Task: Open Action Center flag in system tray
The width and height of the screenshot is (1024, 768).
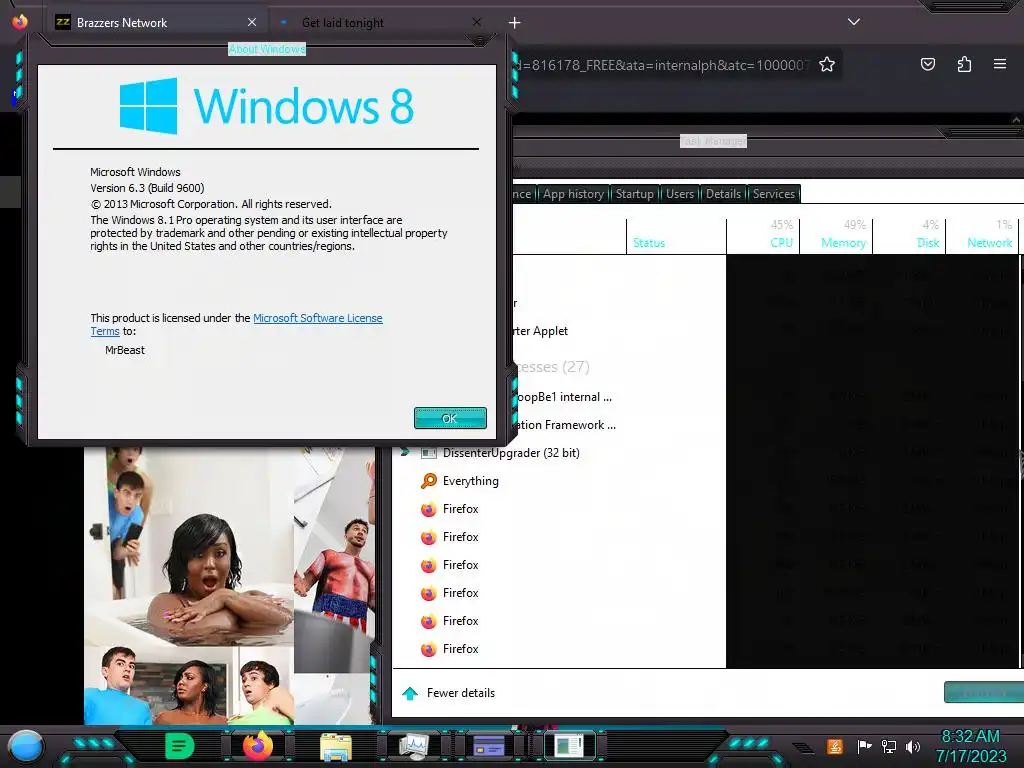Action: 864,746
